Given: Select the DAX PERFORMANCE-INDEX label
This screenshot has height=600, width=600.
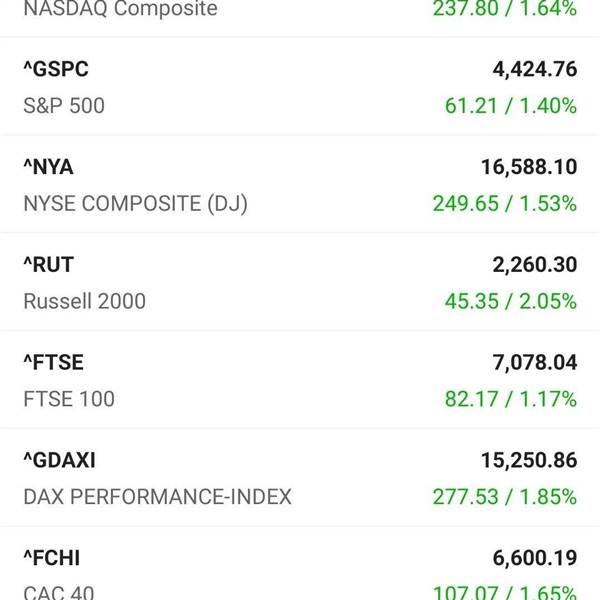Looking at the screenshot, I should tap(157, 497).
